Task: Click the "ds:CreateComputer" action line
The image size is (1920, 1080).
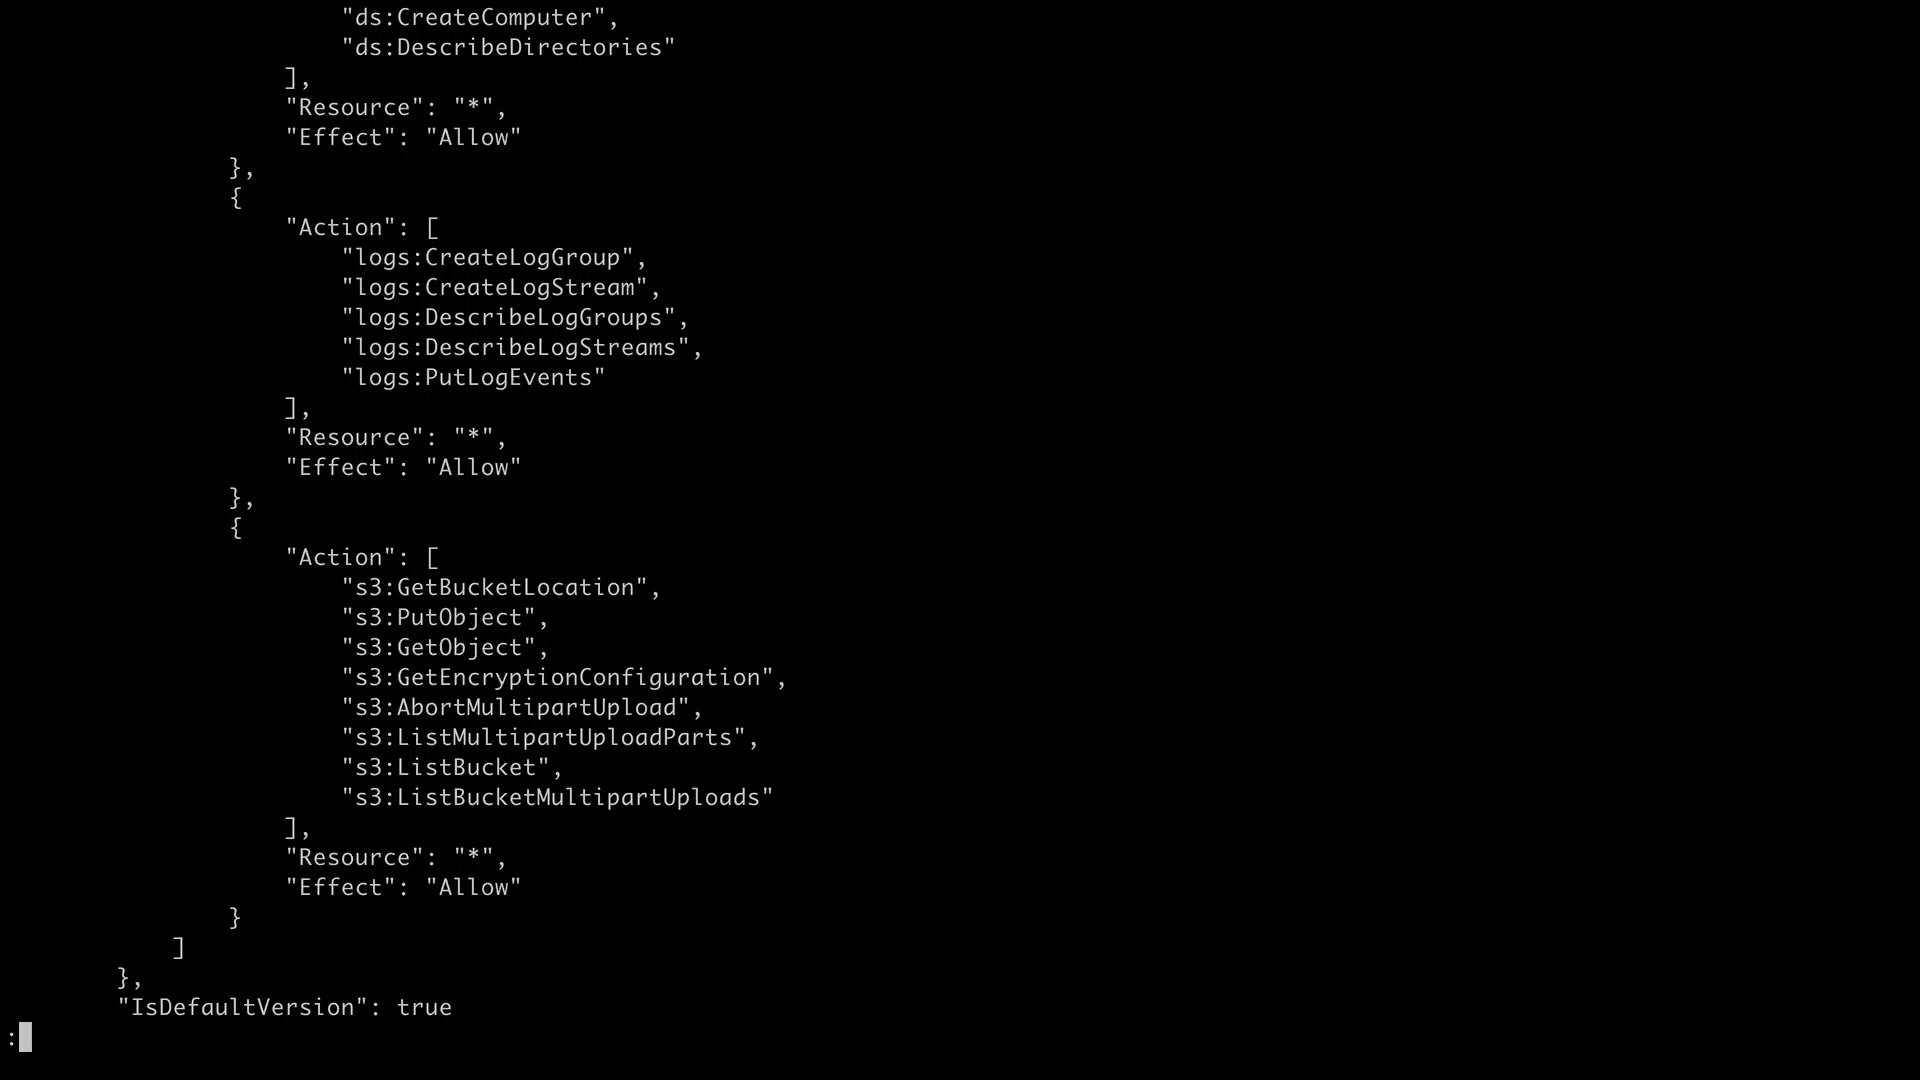Action: coord(481,18)
